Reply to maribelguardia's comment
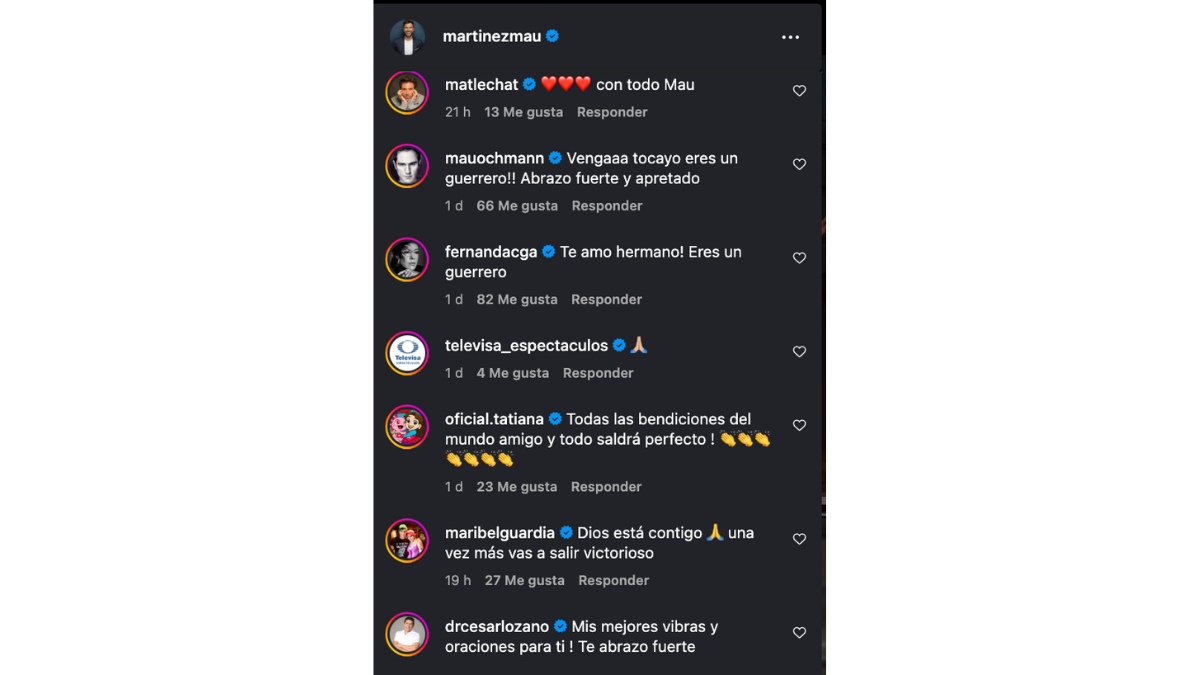 [613, 580]
